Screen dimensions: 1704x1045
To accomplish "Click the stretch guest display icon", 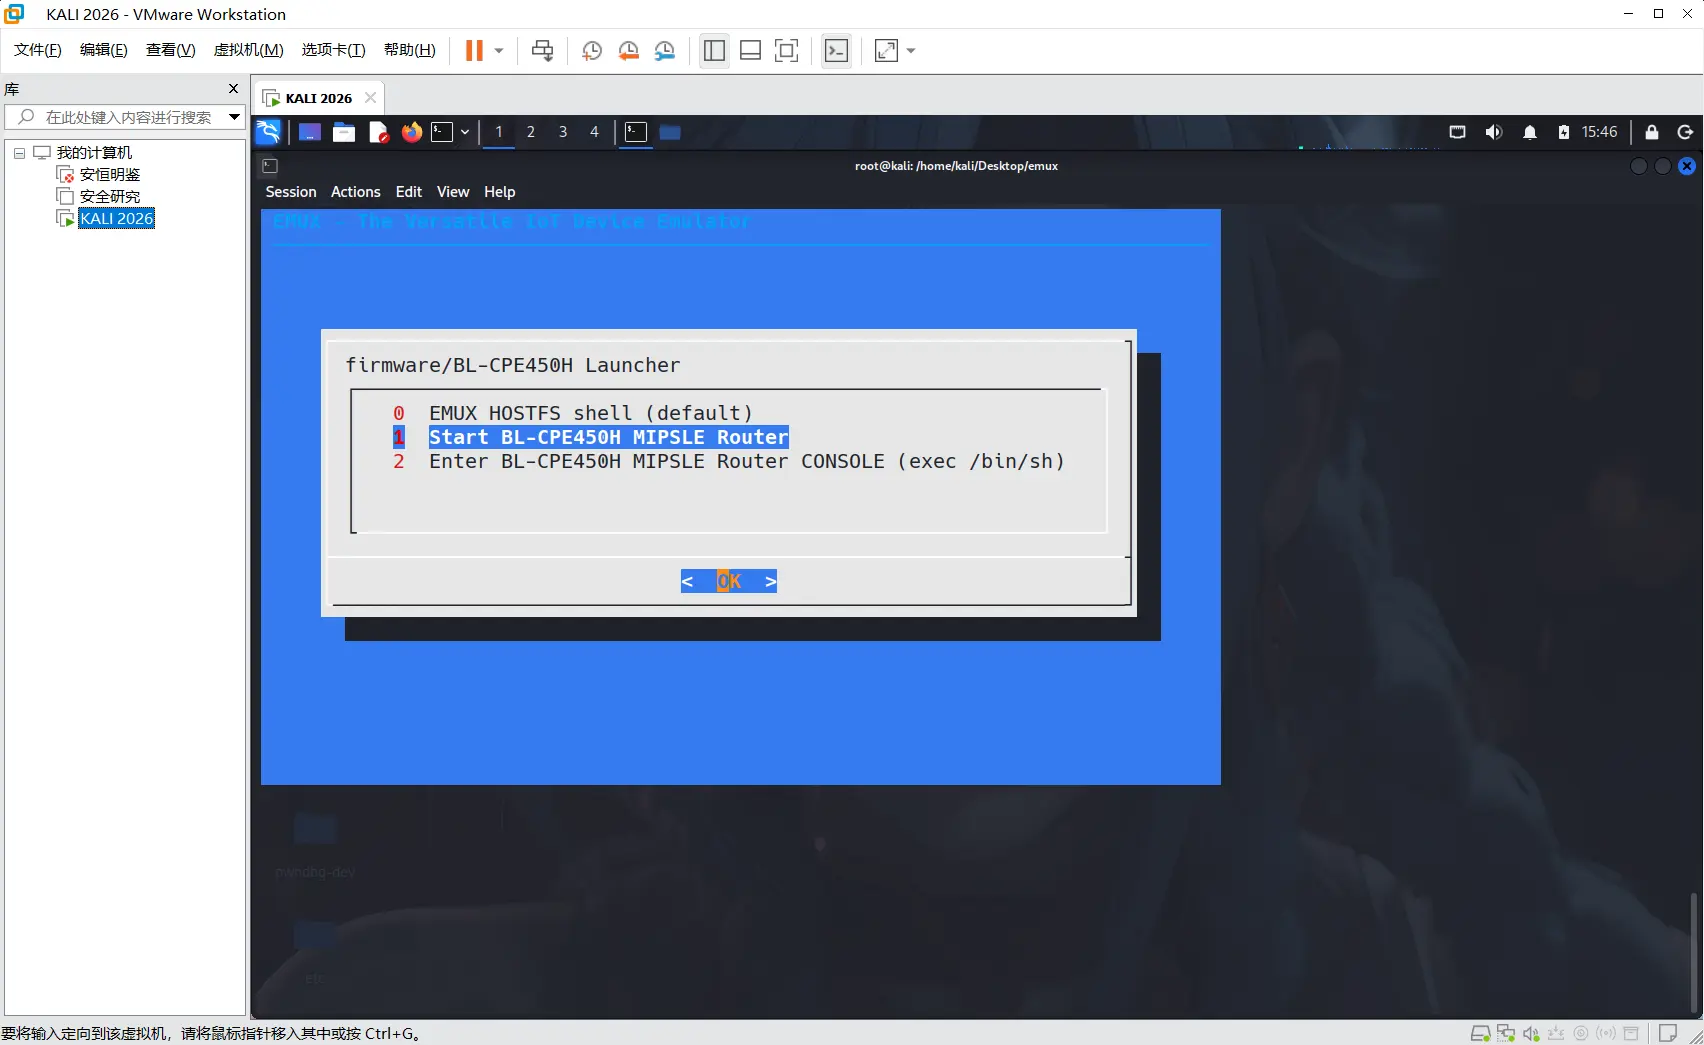I will click(886, 51).
